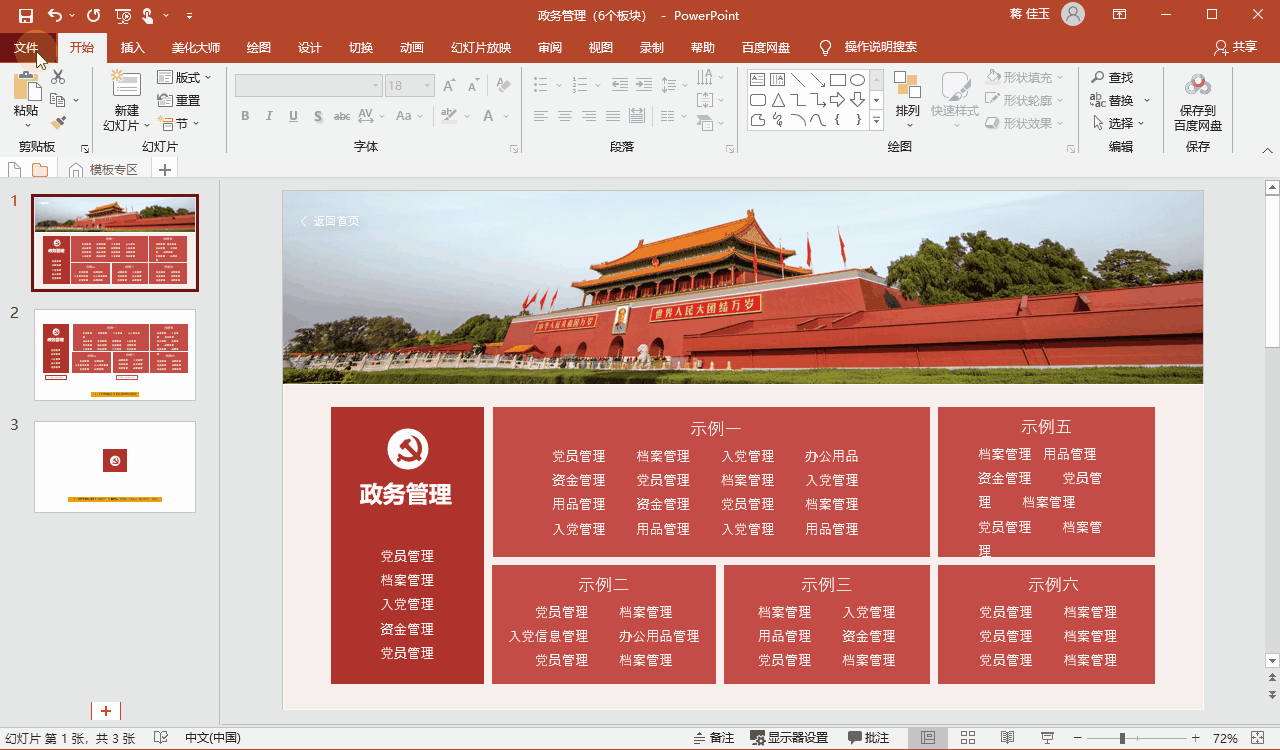1280x750 pixels.
Task: Select the triangle shape in gallery
Action: (x=778, y=100)
